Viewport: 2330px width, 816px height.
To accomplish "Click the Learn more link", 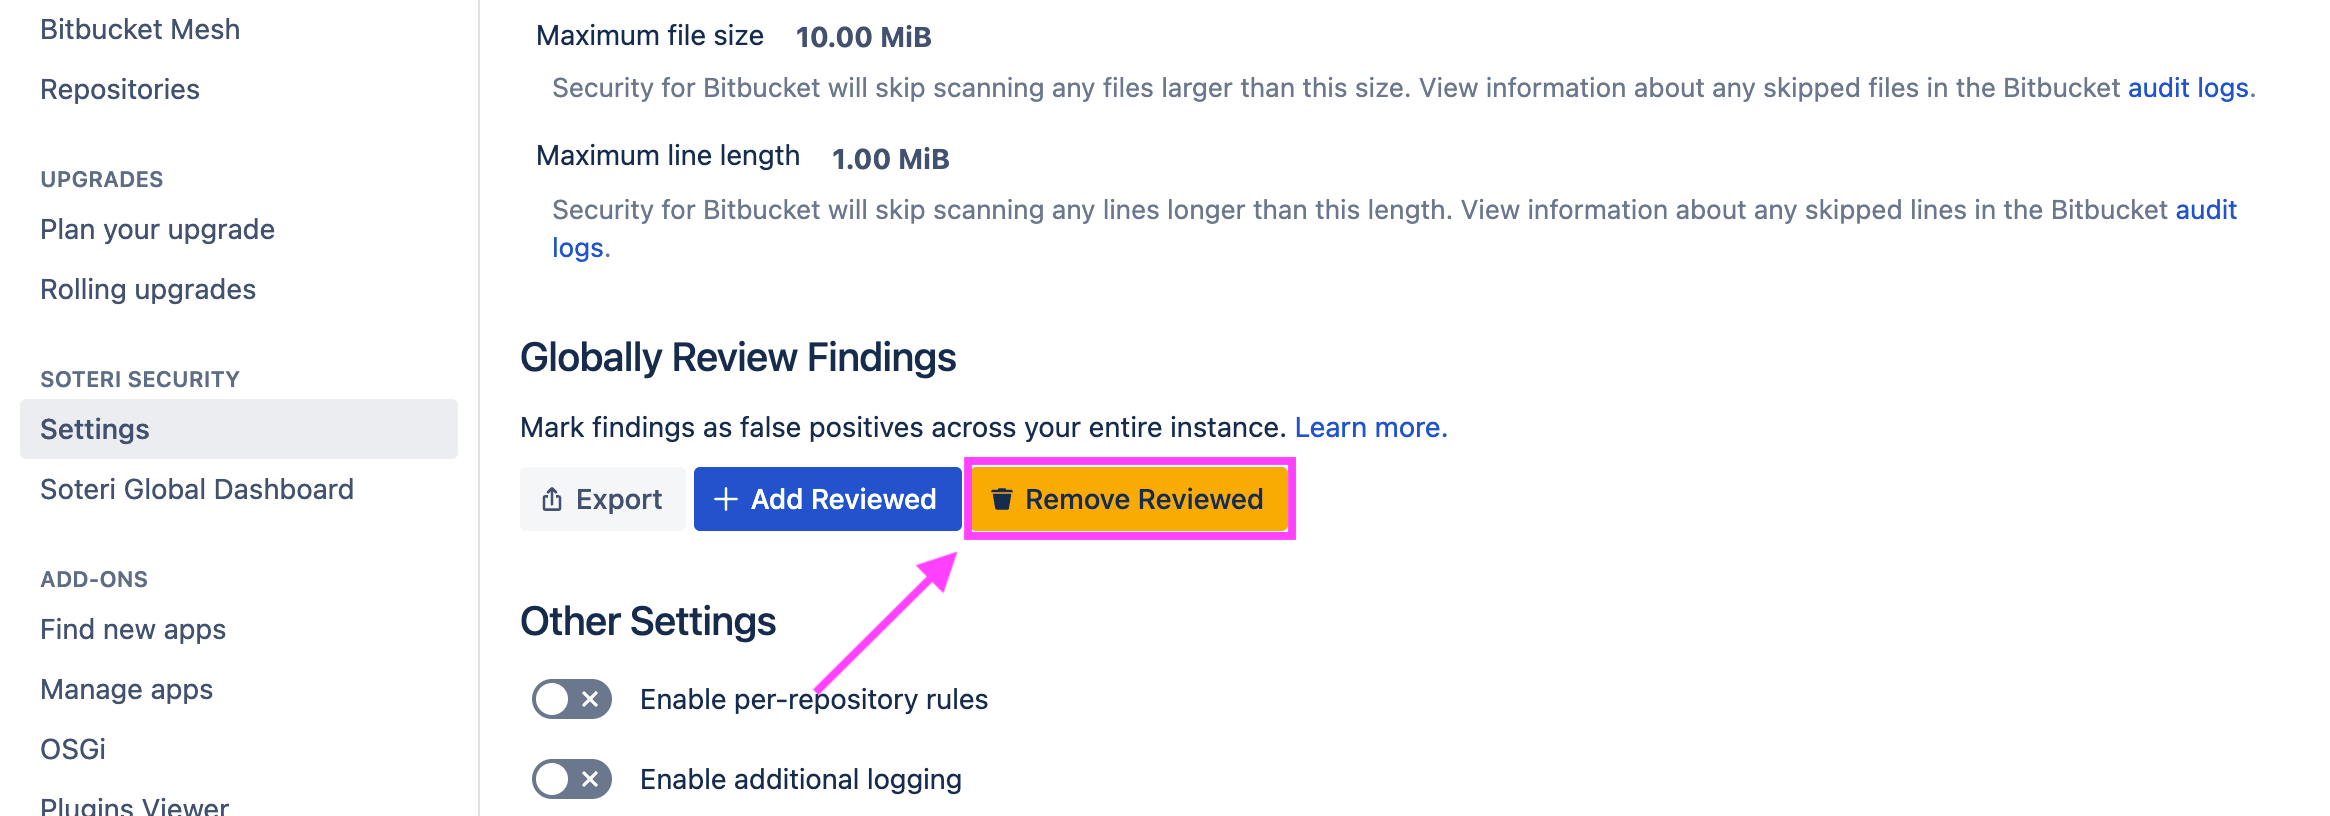I will (1370, 427).
